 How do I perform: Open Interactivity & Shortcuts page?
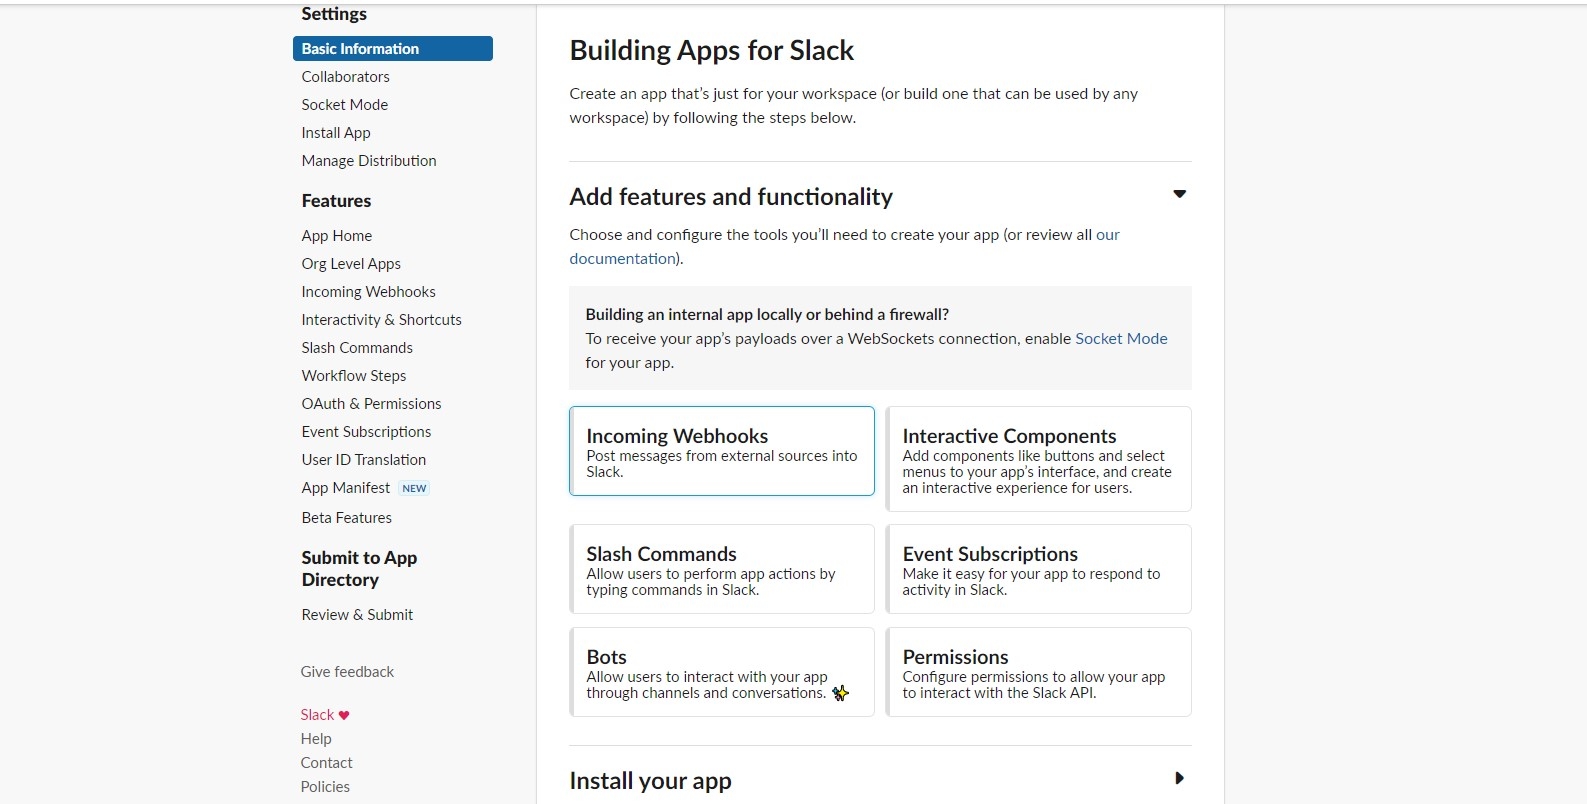382,319
